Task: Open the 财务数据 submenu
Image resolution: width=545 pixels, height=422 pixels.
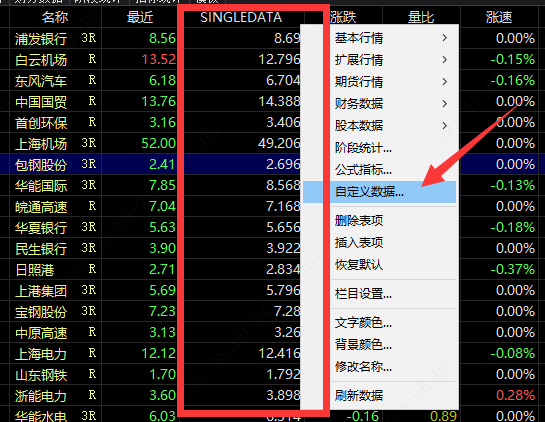Action: point(380,104)
